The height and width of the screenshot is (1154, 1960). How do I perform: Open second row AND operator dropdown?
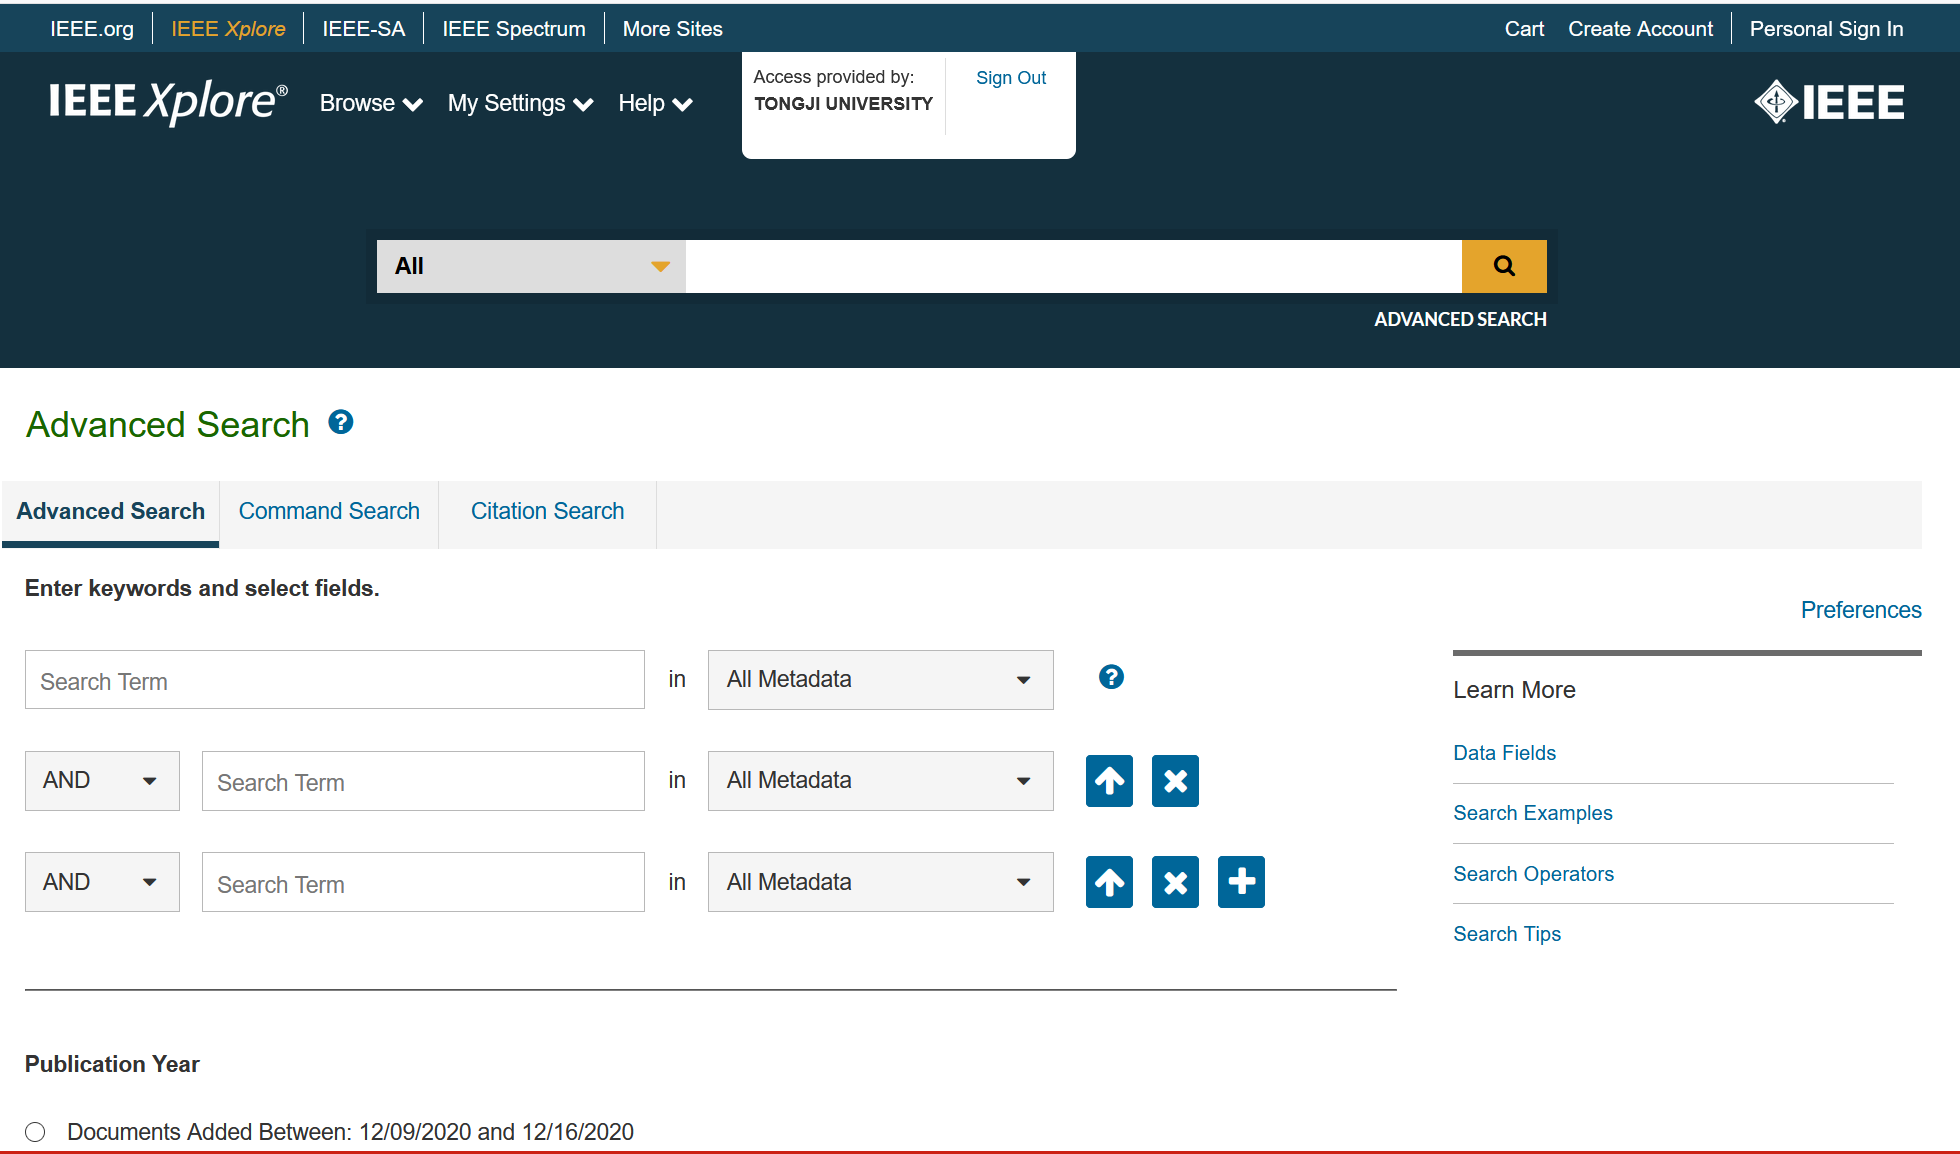tap(102, 781)
